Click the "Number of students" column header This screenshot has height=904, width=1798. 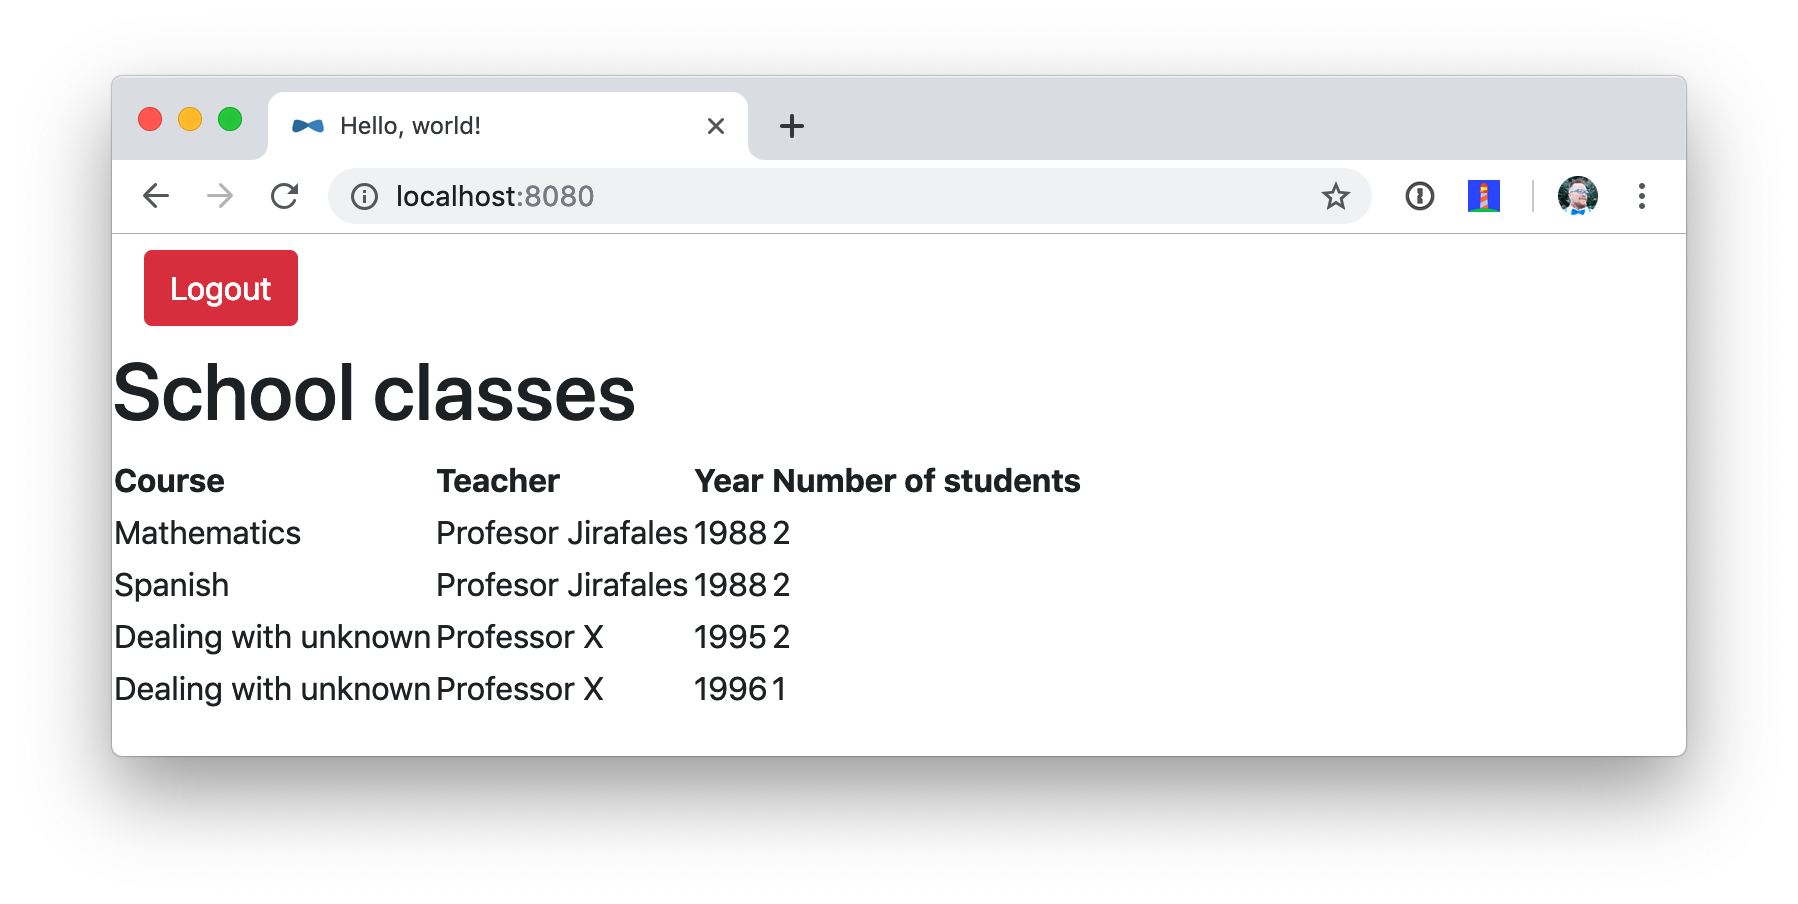[926, 481]
